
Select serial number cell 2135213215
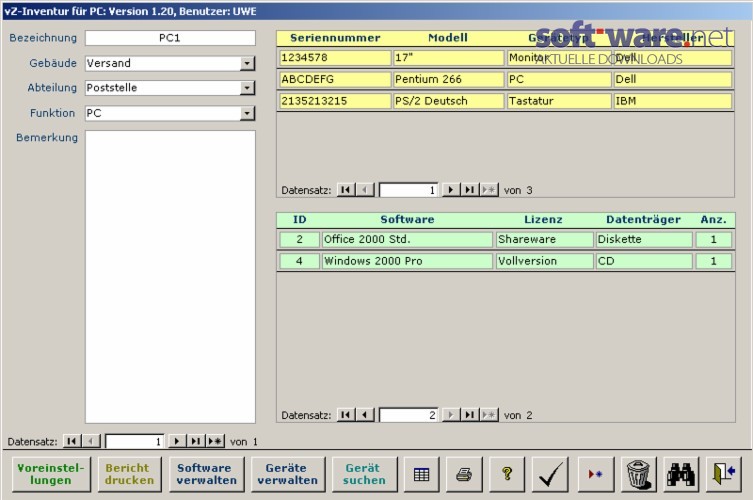[x=335, y=101]
